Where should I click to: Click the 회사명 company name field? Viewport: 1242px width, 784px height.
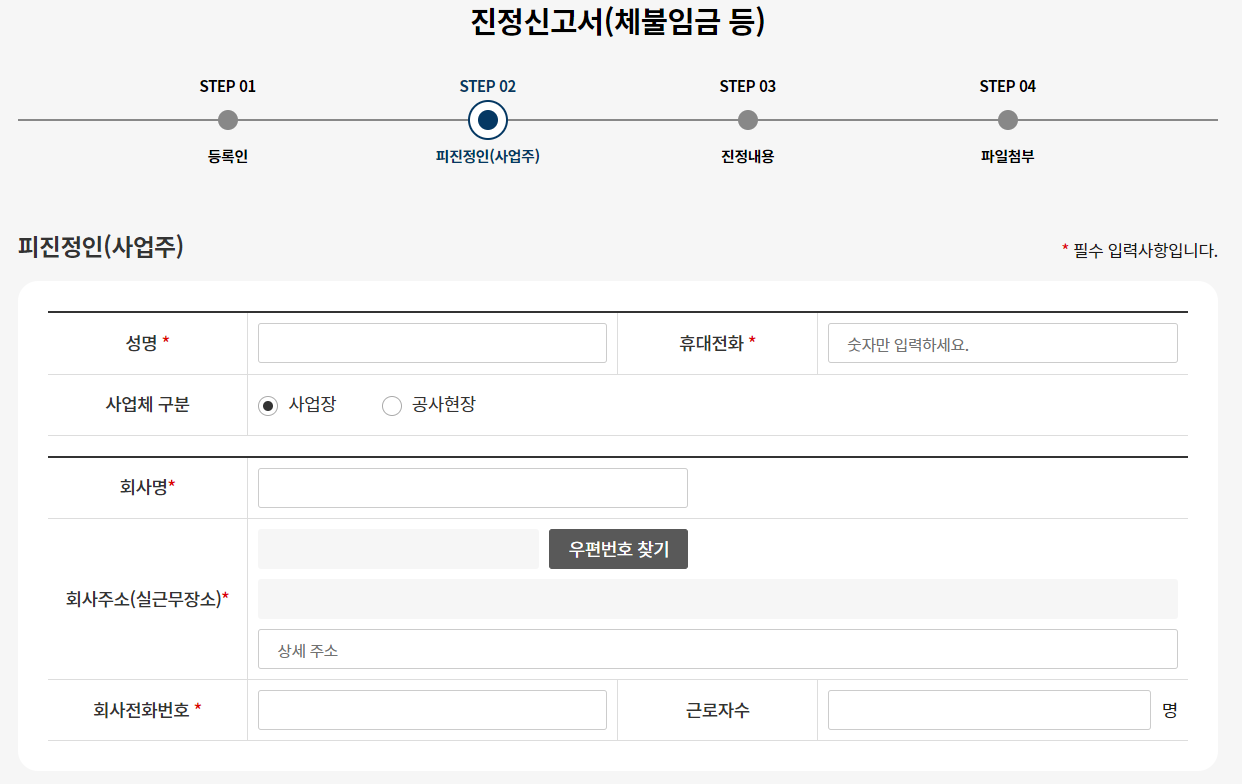(472, 487)
